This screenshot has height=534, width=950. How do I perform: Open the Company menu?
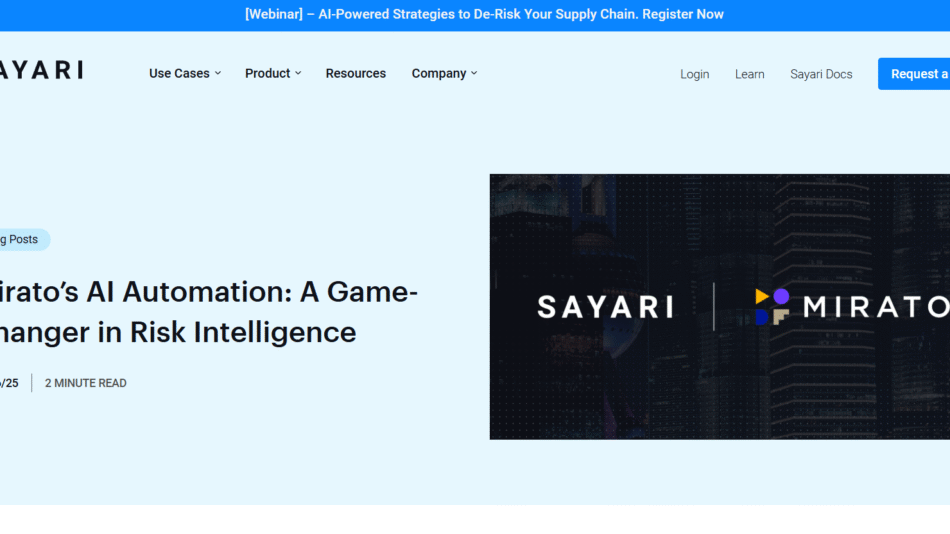pyautogui.click(x=439, y=73)
